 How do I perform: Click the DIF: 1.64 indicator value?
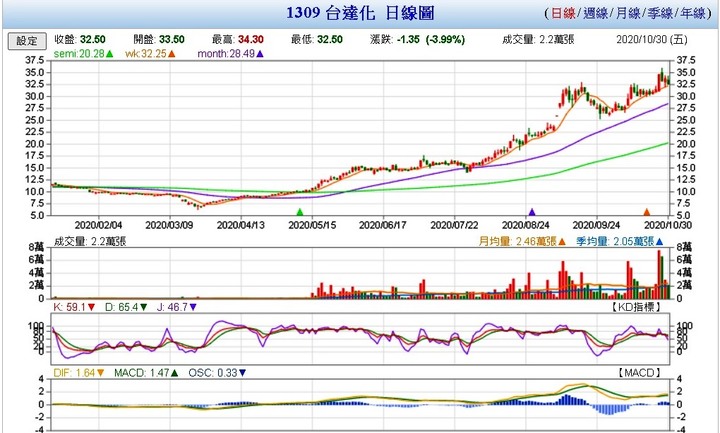(74, 373)
